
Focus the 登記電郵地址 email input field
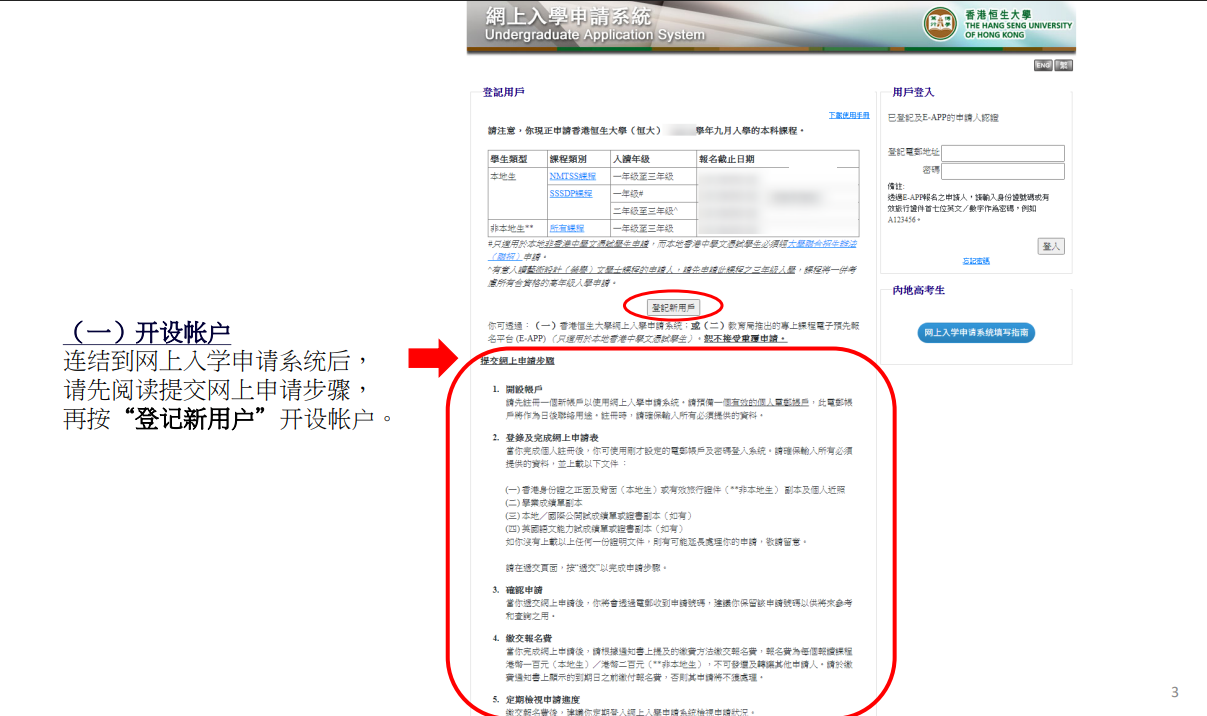(x=1002, y=153)
